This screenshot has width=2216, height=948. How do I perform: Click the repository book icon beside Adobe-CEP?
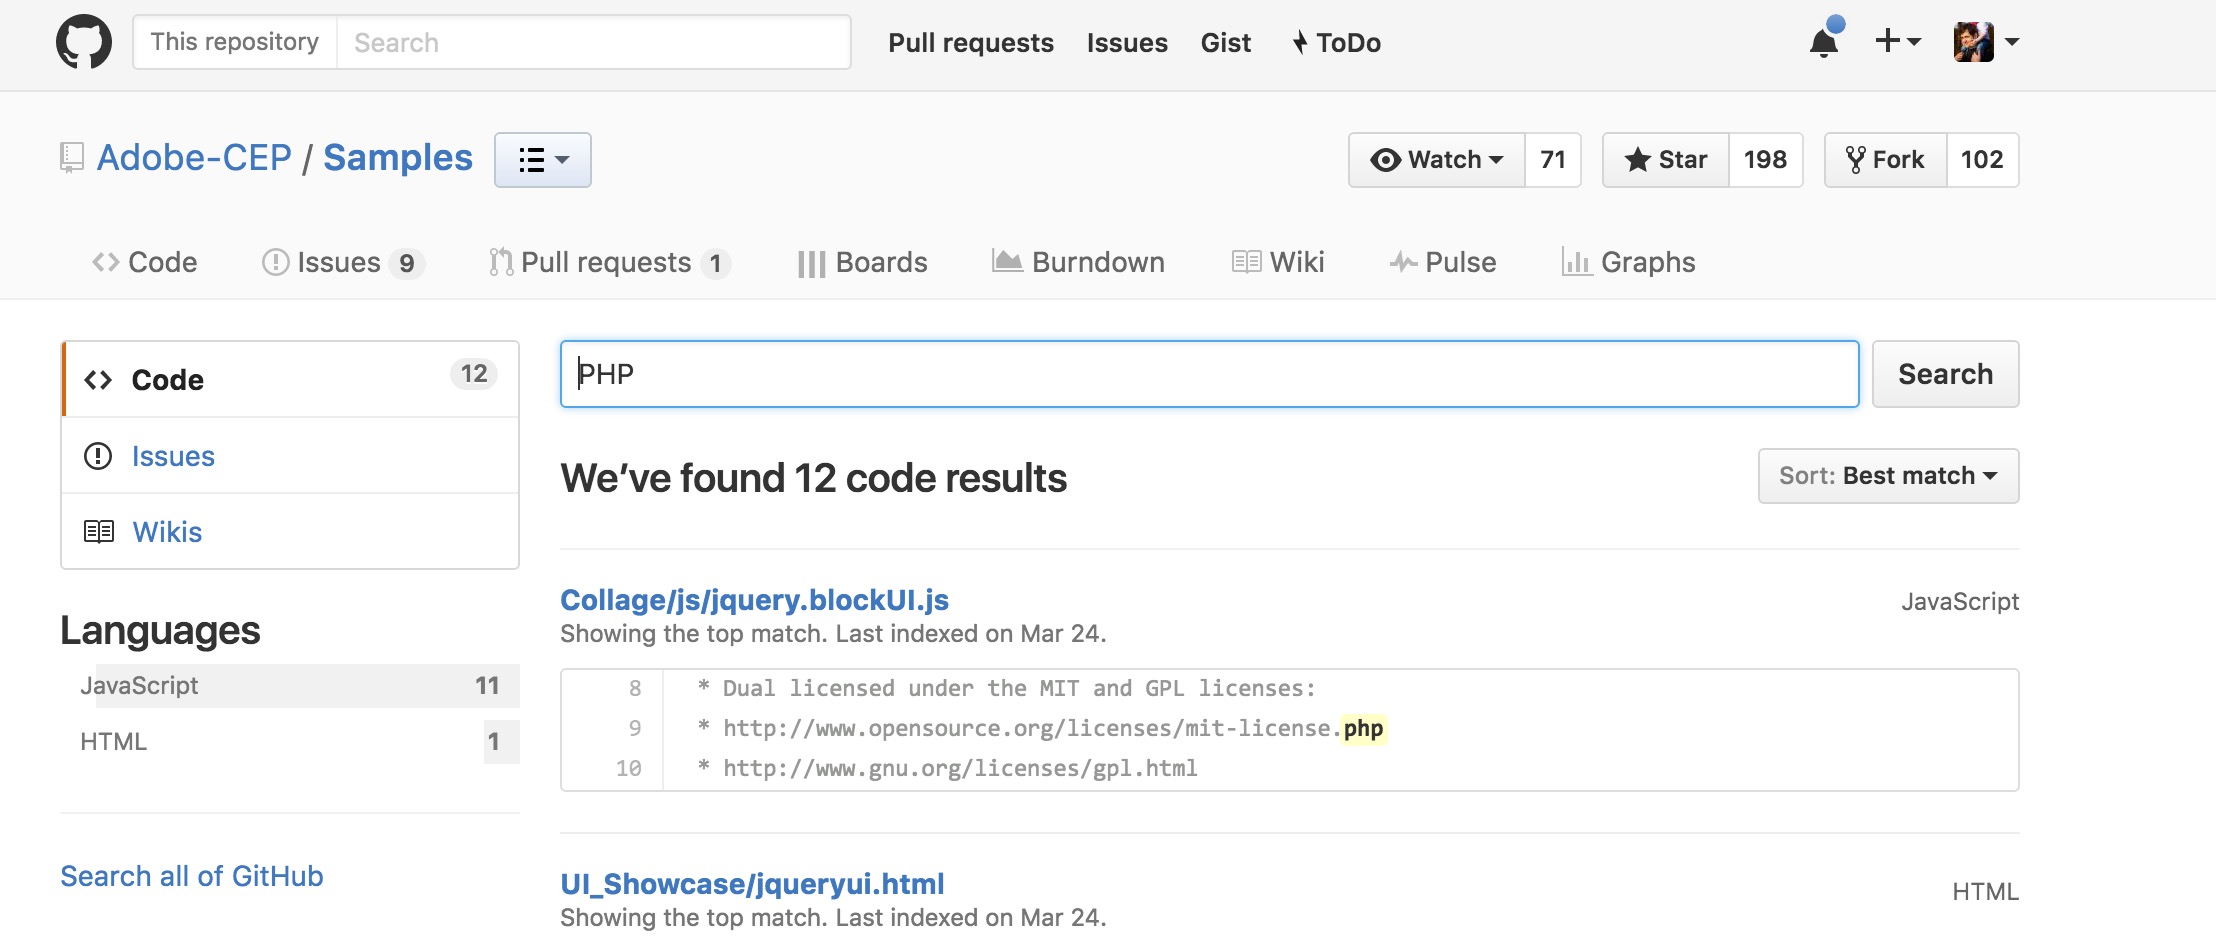[71, 158]
